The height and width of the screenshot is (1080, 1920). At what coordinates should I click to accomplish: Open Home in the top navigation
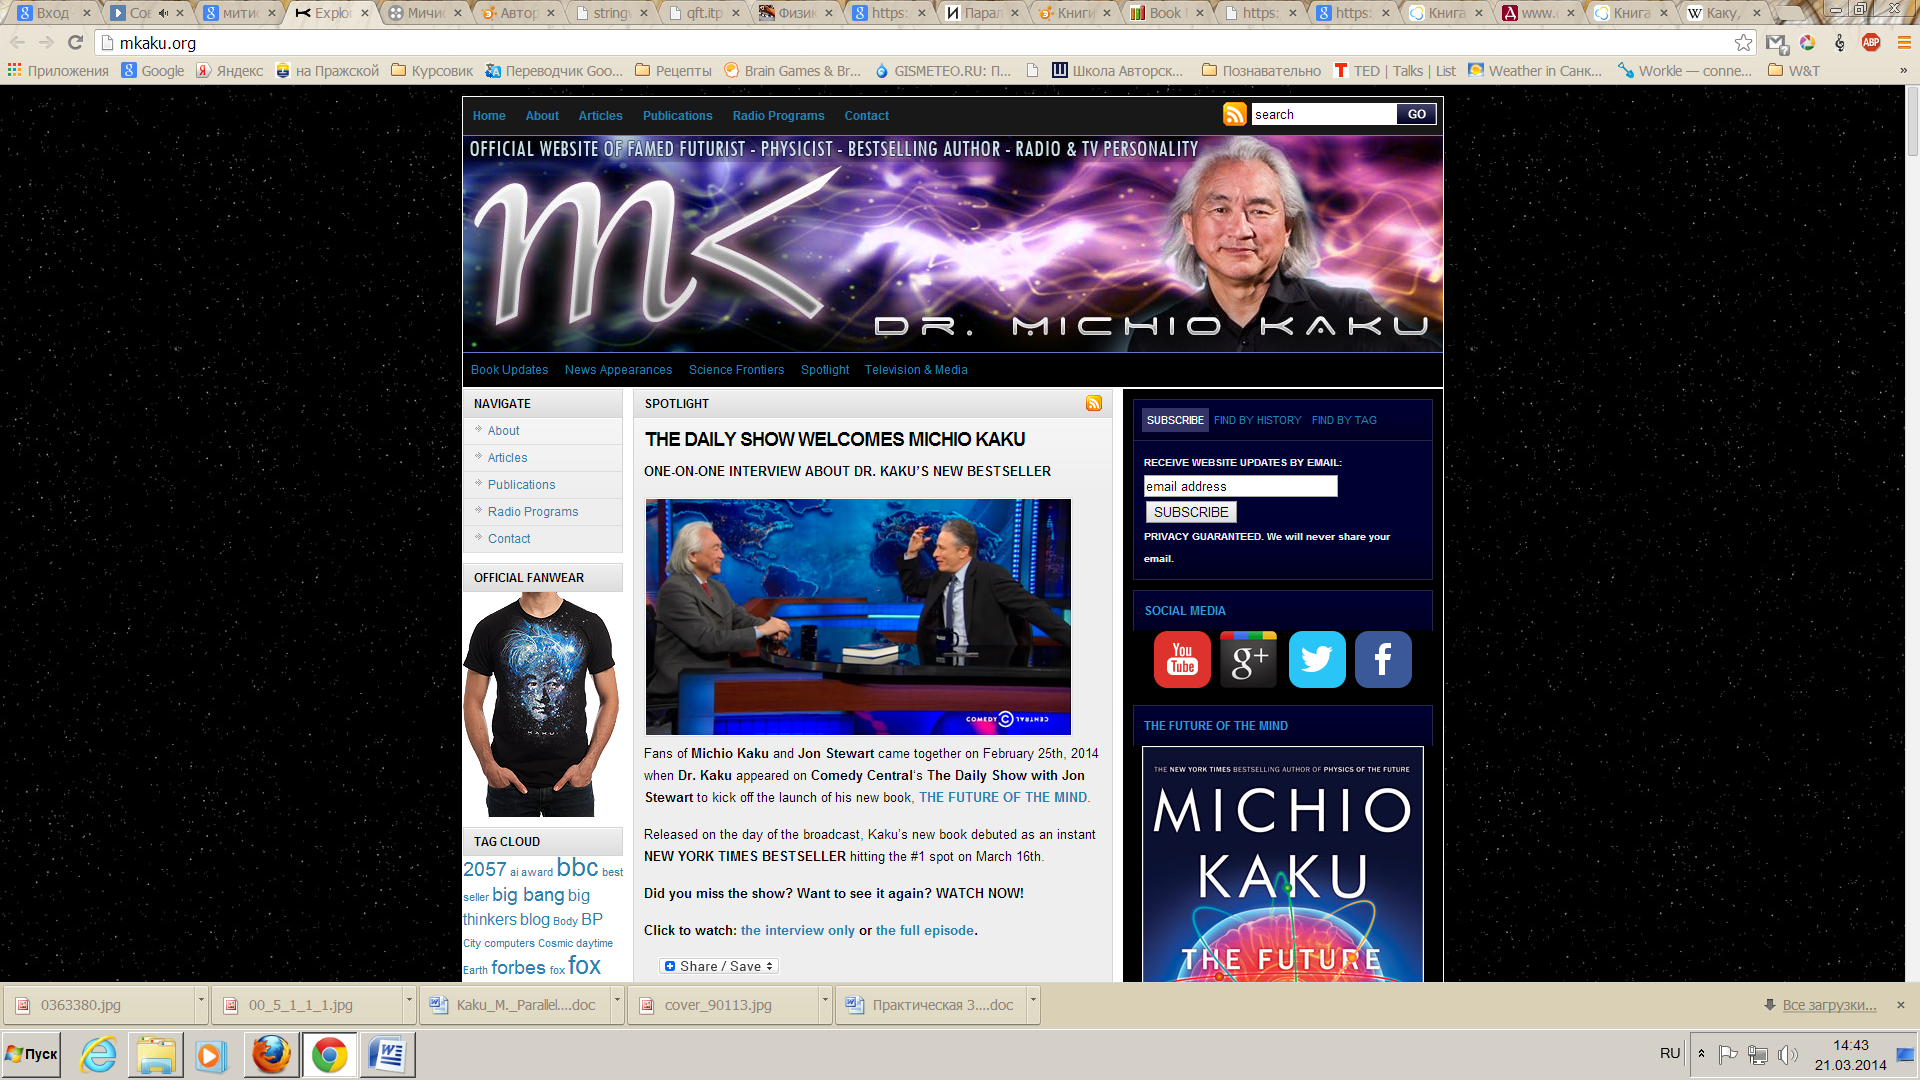point(489,116)
